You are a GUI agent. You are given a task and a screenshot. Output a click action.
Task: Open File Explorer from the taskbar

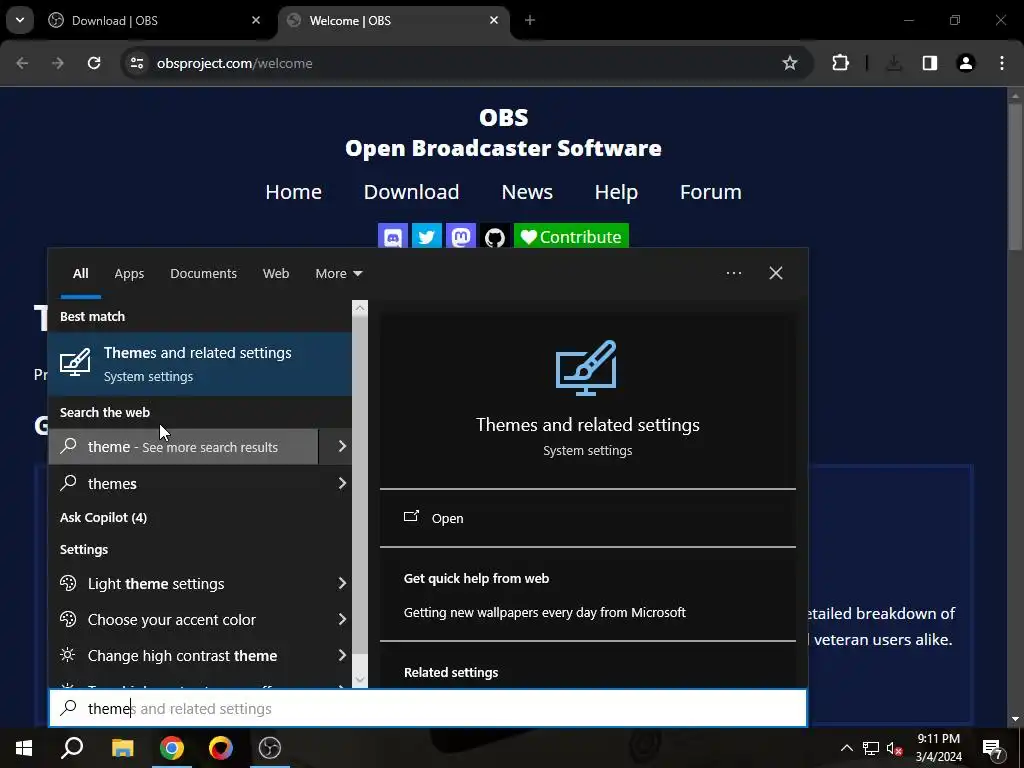(122, 748)
